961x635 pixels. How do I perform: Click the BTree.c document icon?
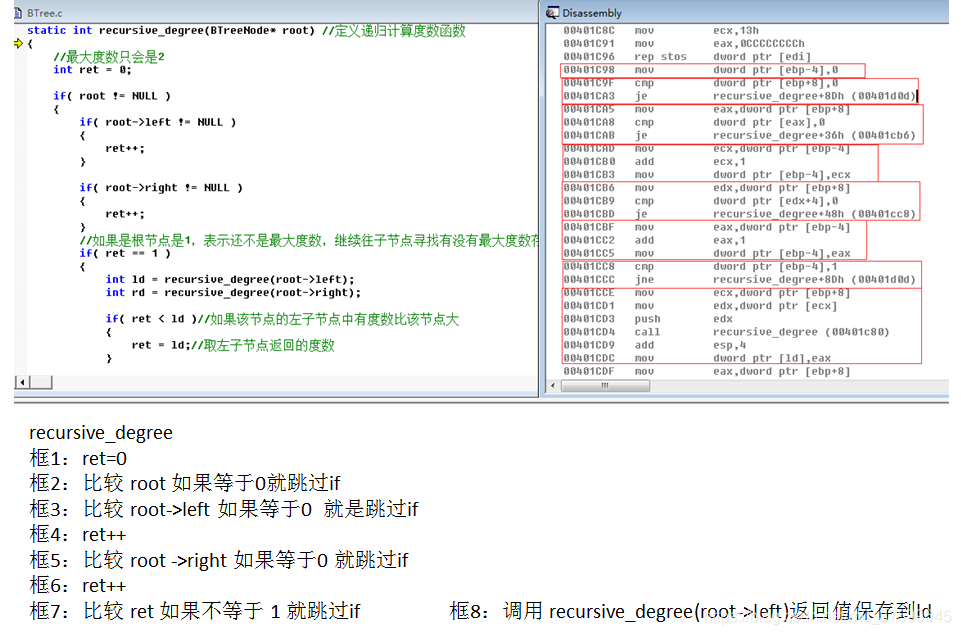coord(18,13)
